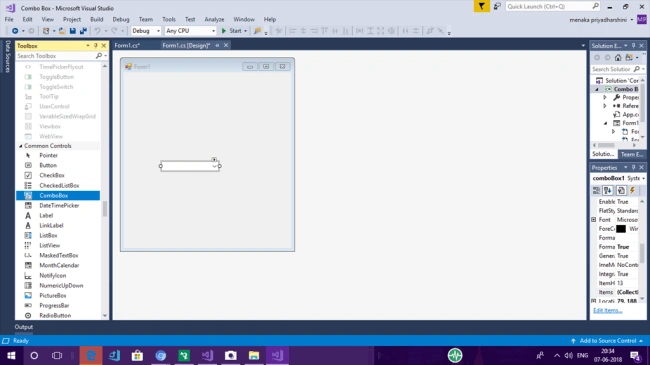Open the Analyze menu

point(214,19)
